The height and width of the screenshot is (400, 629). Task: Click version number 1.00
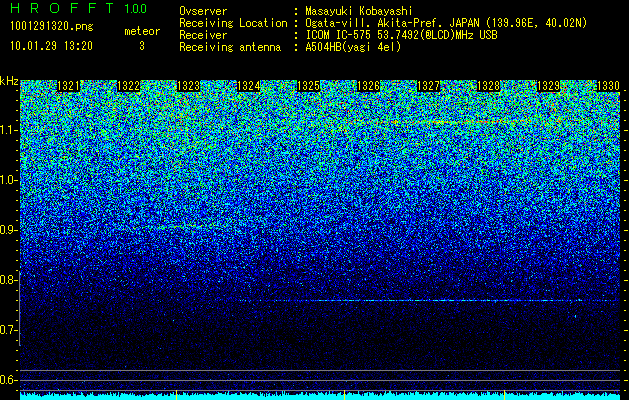pos(135,8)
